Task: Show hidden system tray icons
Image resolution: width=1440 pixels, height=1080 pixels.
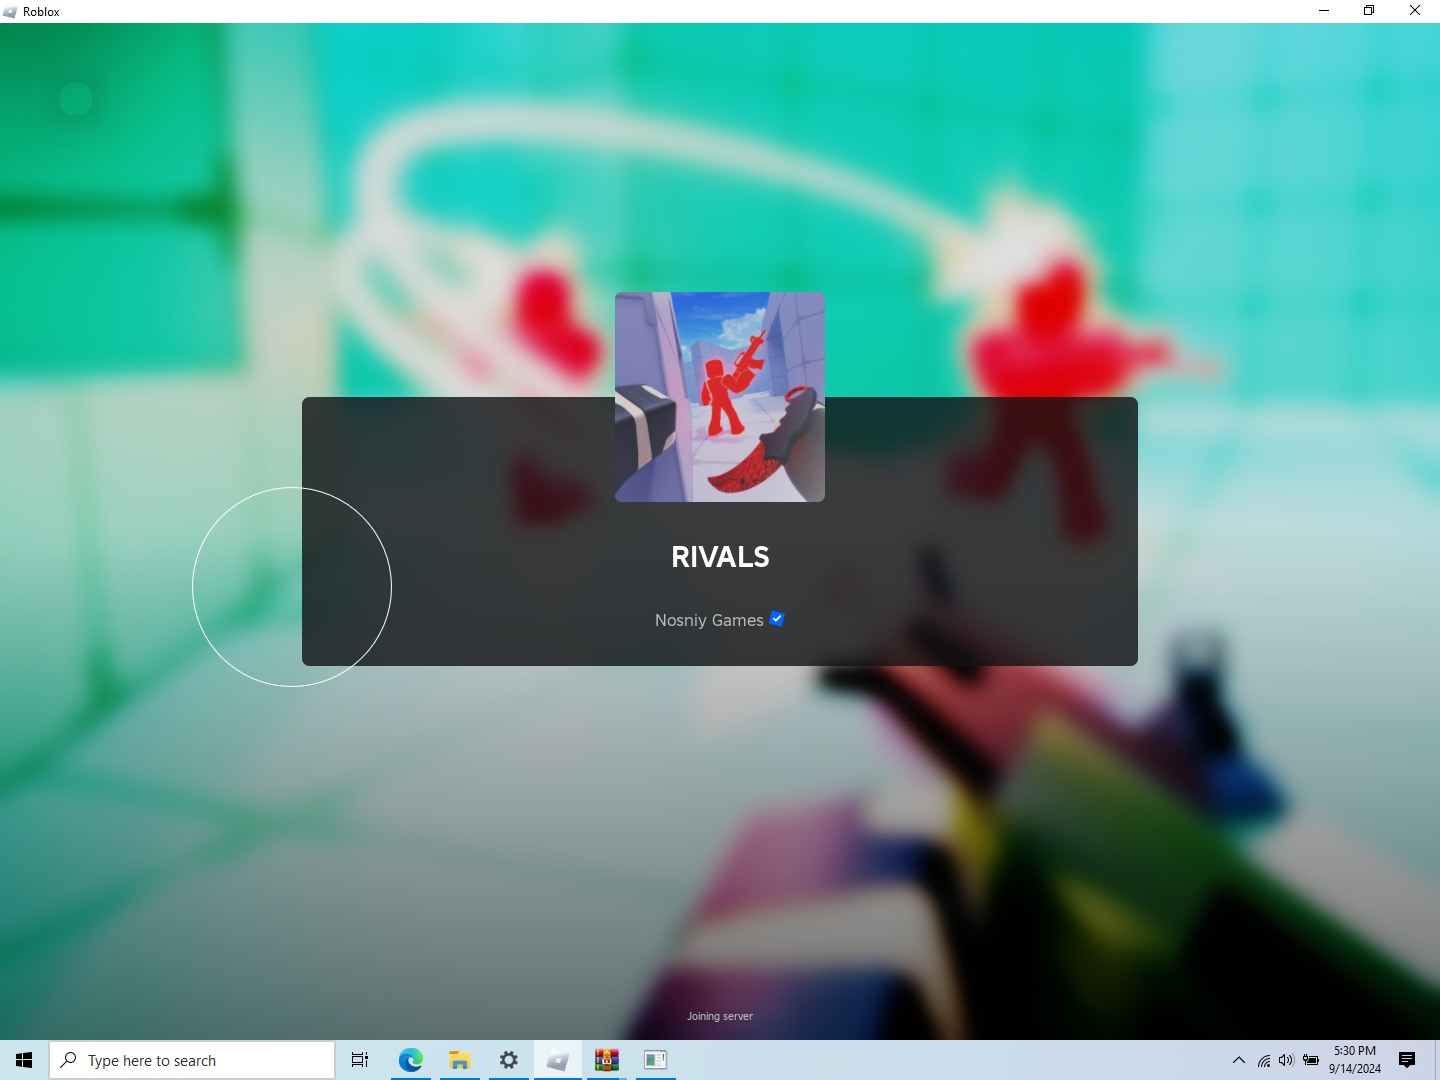Action: tap(1239, 1060)
